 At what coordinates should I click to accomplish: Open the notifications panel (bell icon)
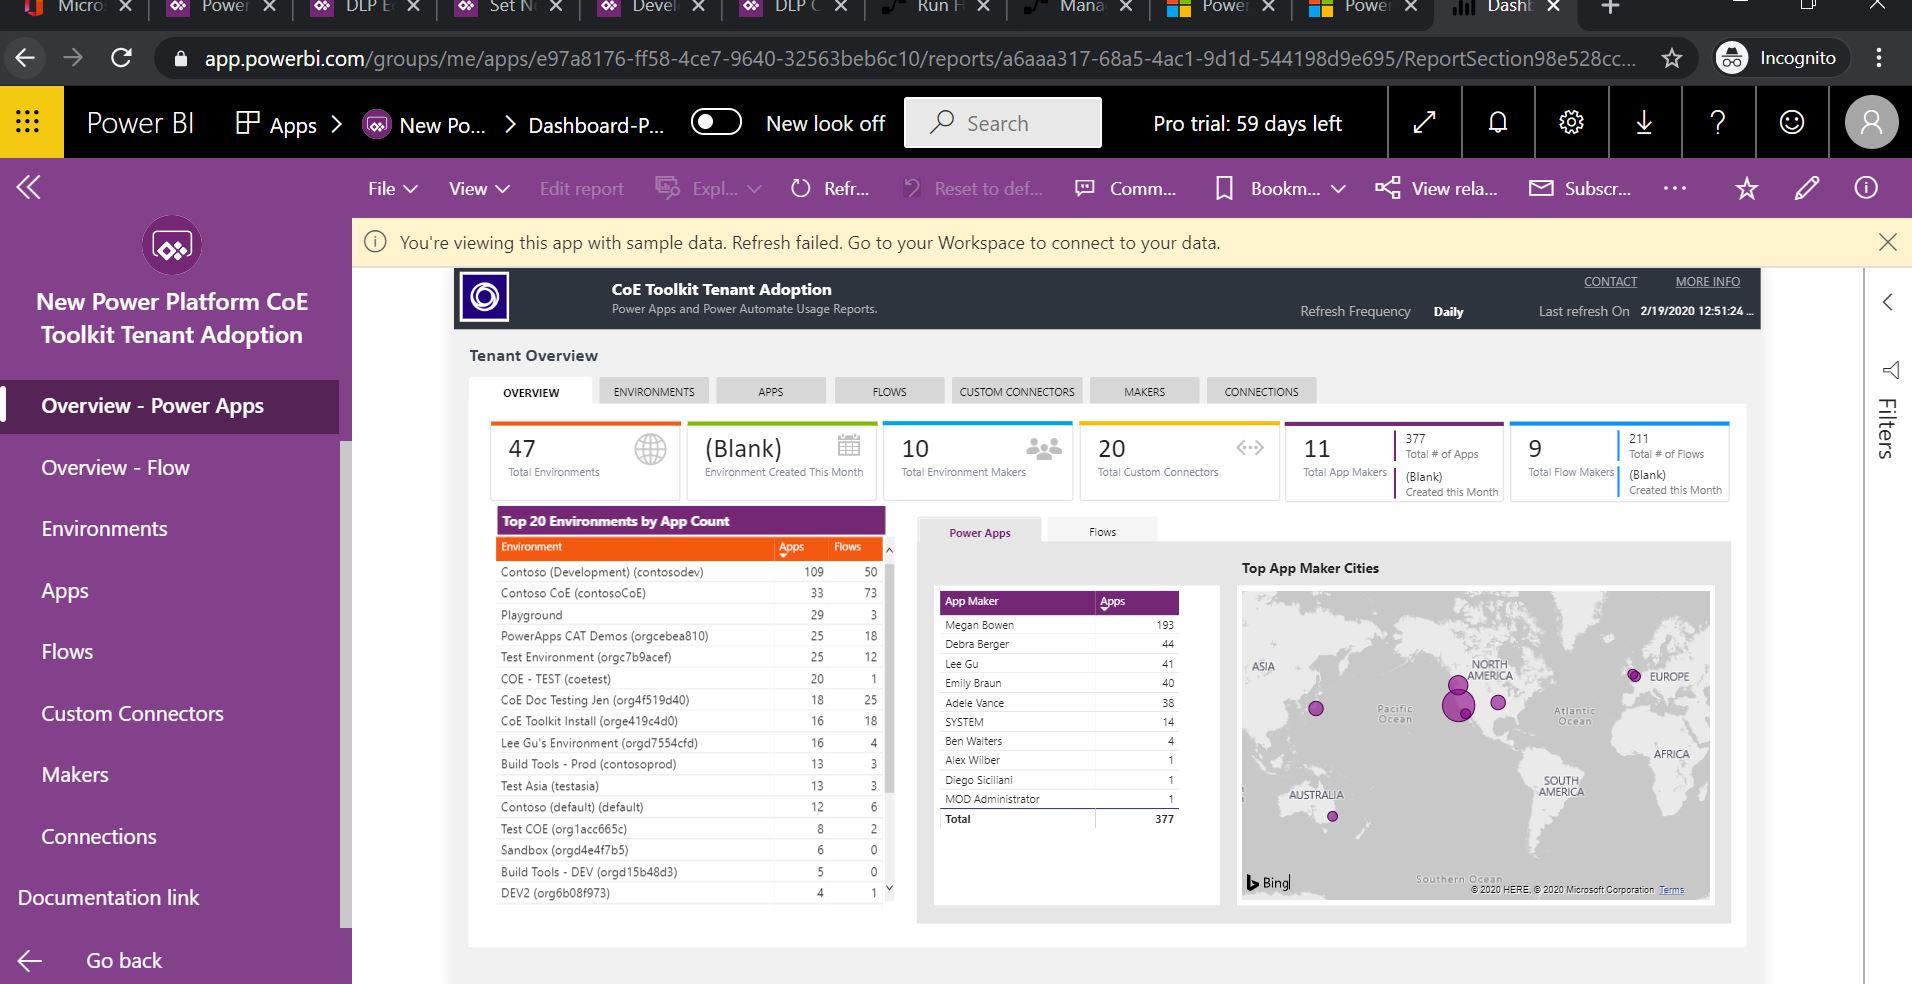pyautogui.click(x=1497, y=122)
